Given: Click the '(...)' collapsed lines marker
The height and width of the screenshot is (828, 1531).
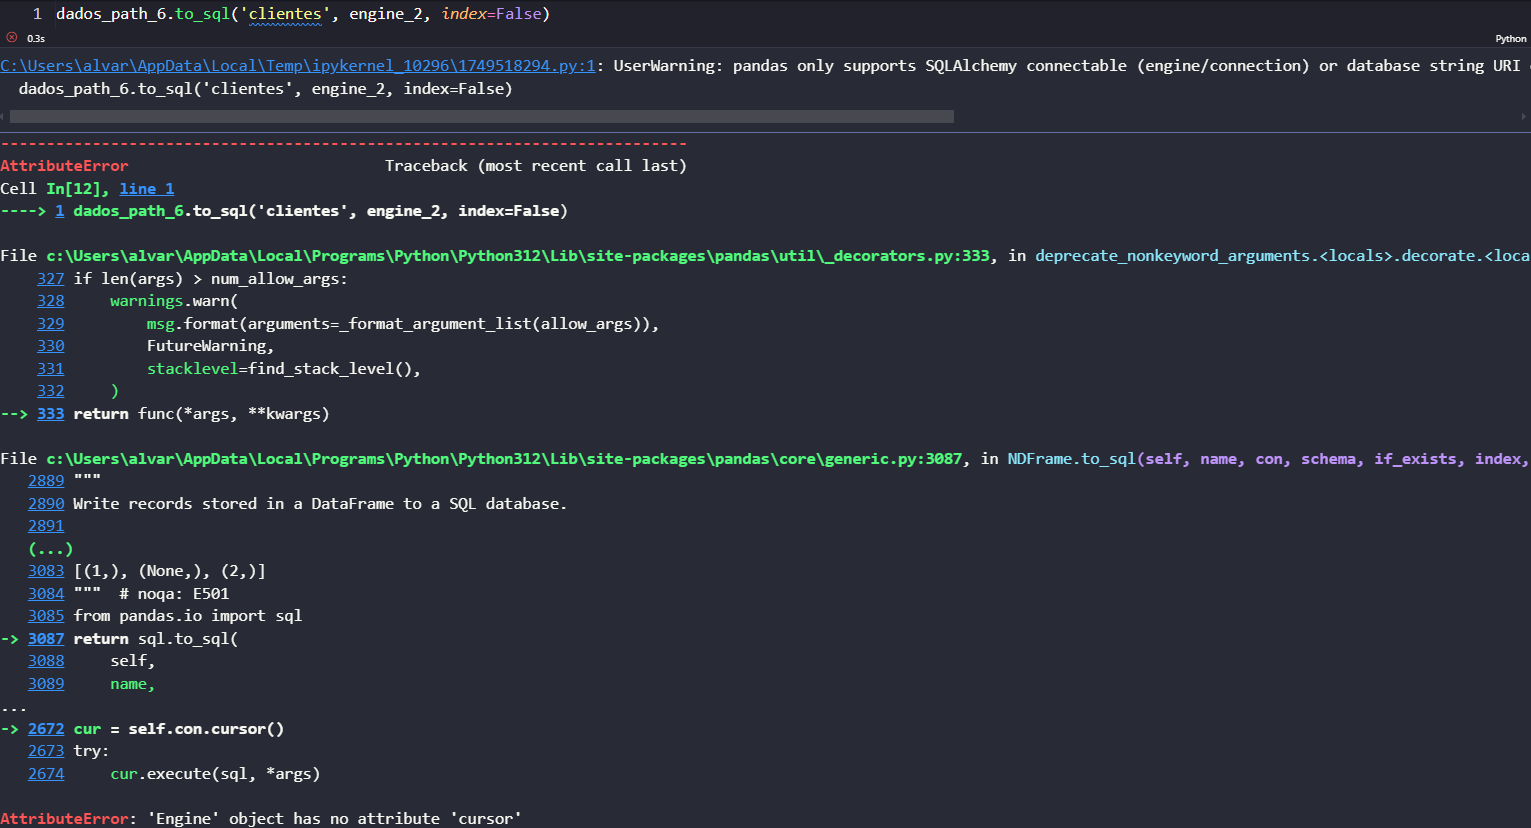Looking at the screenshot, I should click(50, 549).
